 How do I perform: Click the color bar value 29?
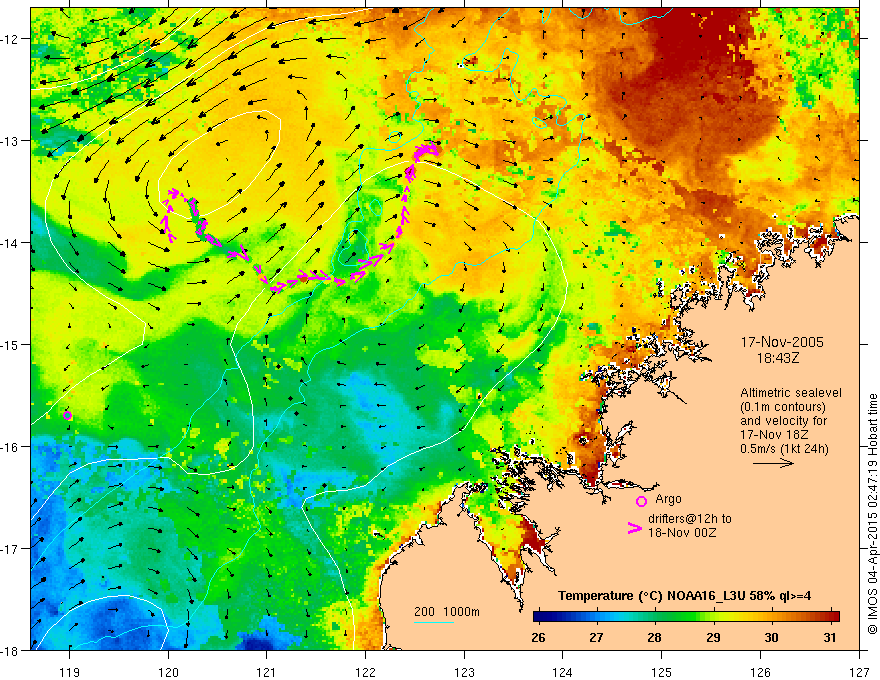pyautogui.click(x=713, y=637)
